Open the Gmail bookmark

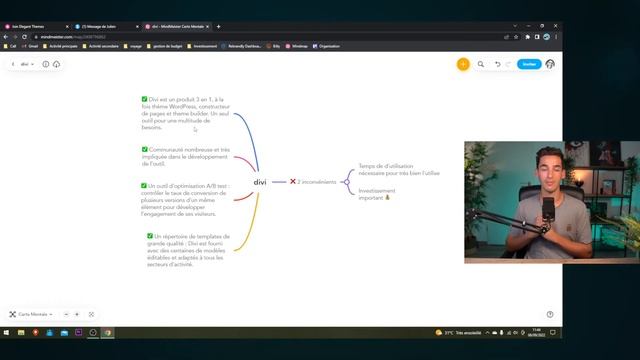30,46
